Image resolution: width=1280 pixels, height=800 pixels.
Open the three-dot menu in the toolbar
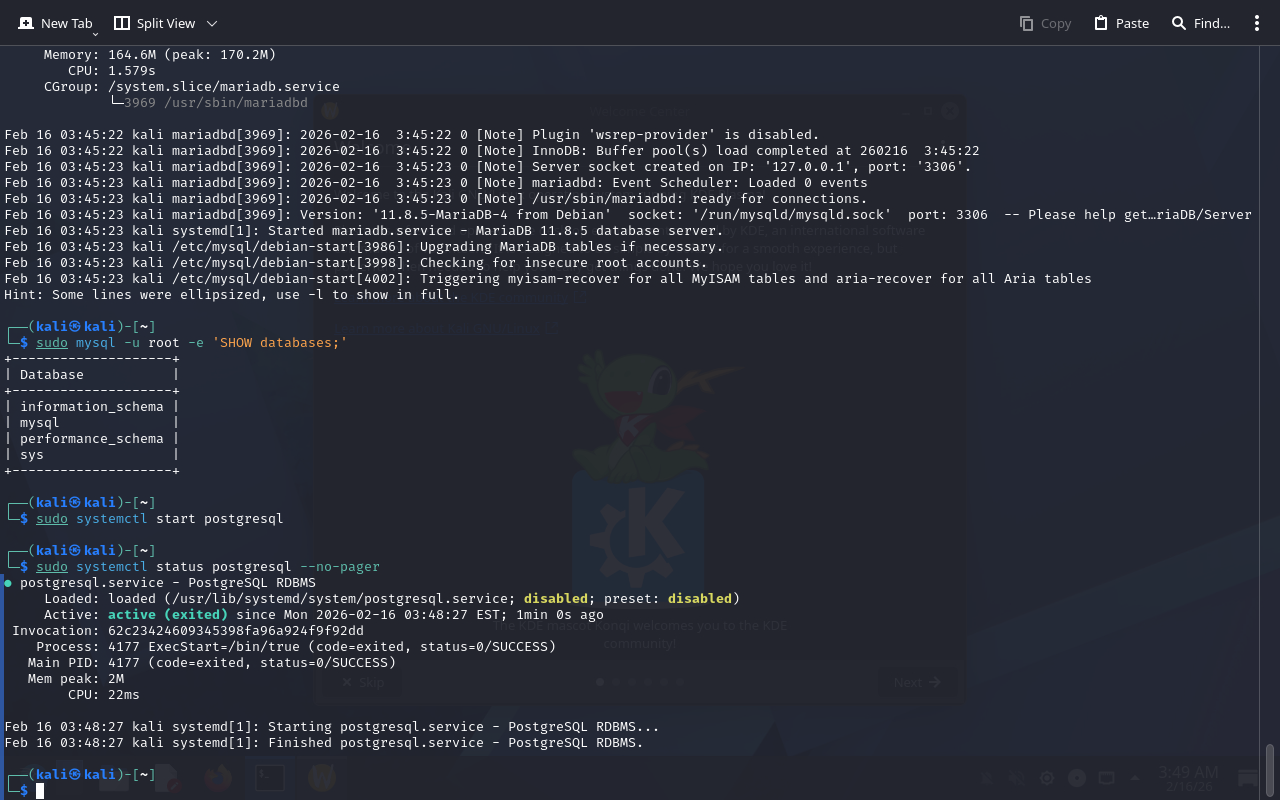click(x=1257, y=23)
